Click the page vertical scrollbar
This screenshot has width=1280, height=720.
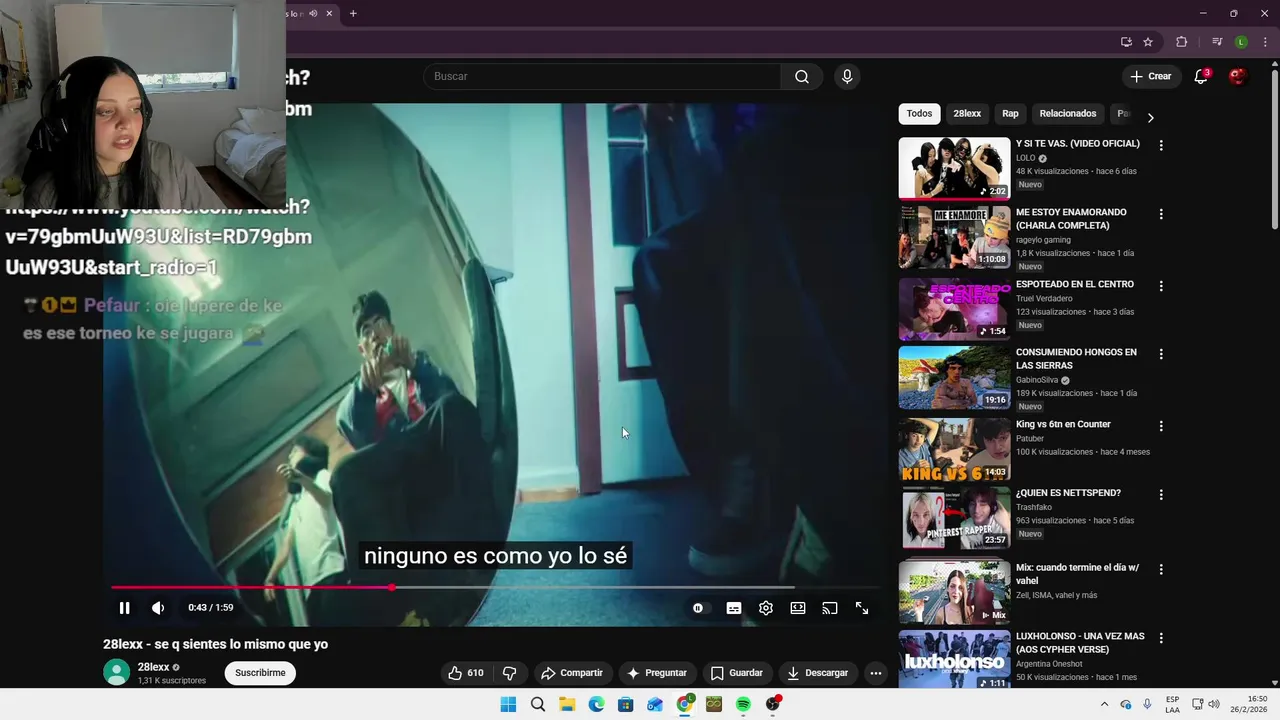[1275, 150]
